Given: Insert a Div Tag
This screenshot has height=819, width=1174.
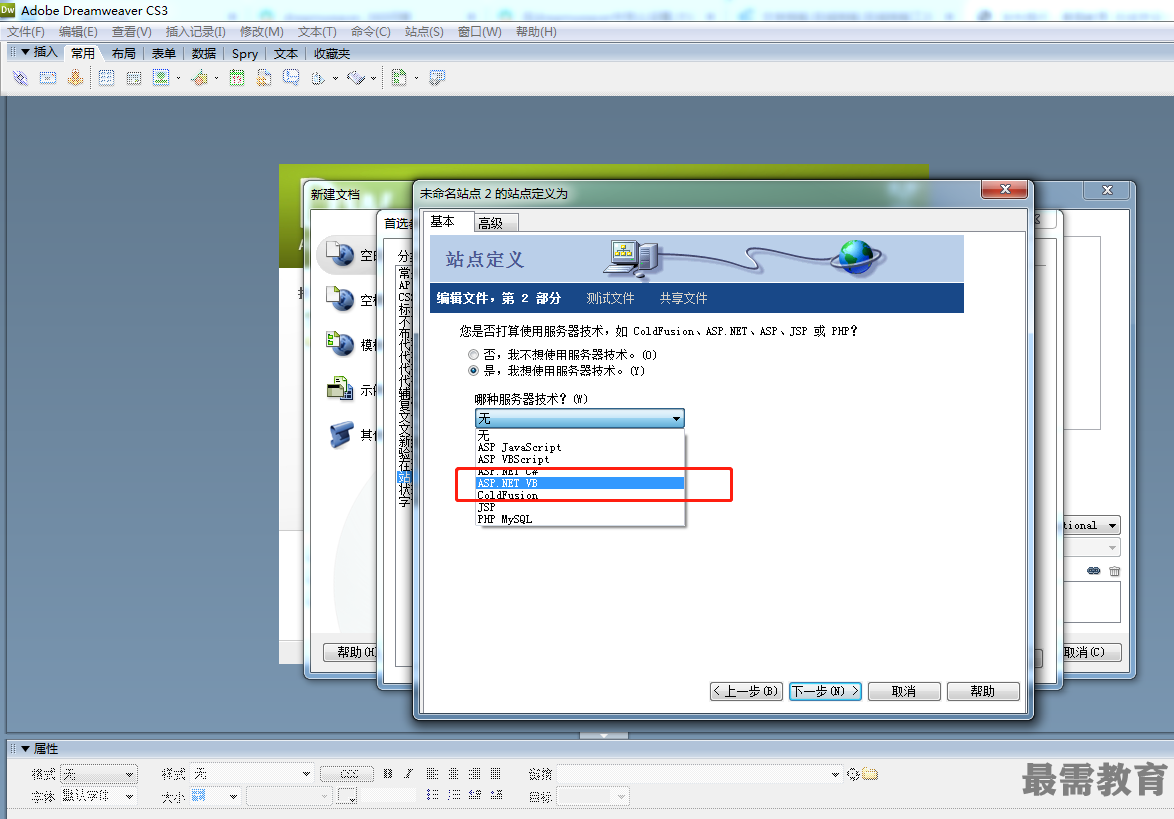Looking at the screenshot, I should 134,78.
